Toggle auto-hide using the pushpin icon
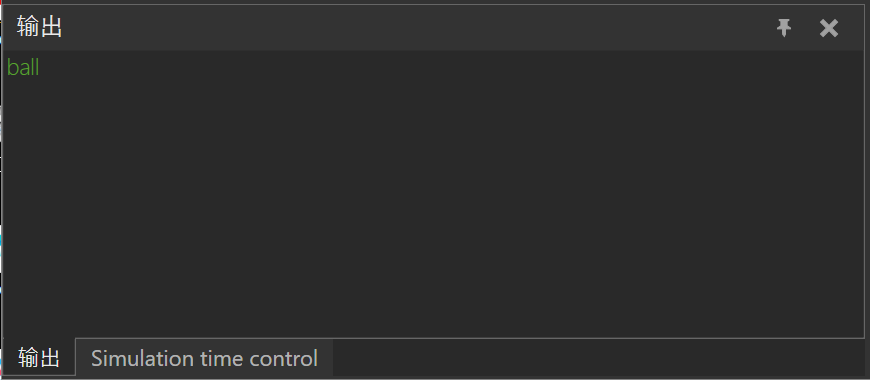870x380 pixels. (783, 28)
